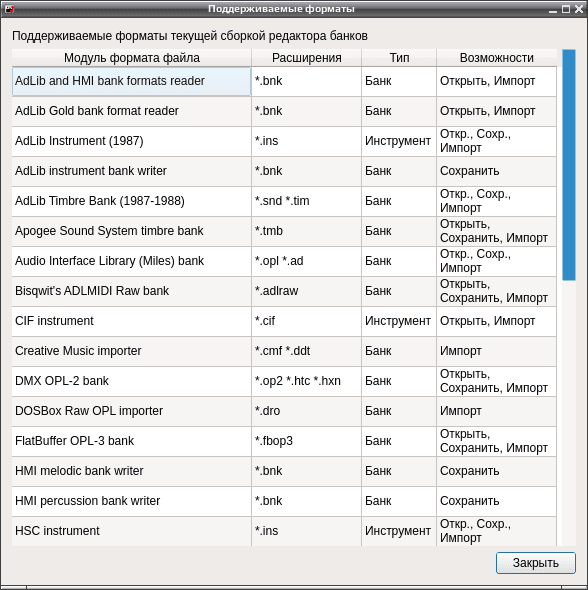
Task: Click Инструмент type in the HSC instrument row
Action: [x=399, y=531]
